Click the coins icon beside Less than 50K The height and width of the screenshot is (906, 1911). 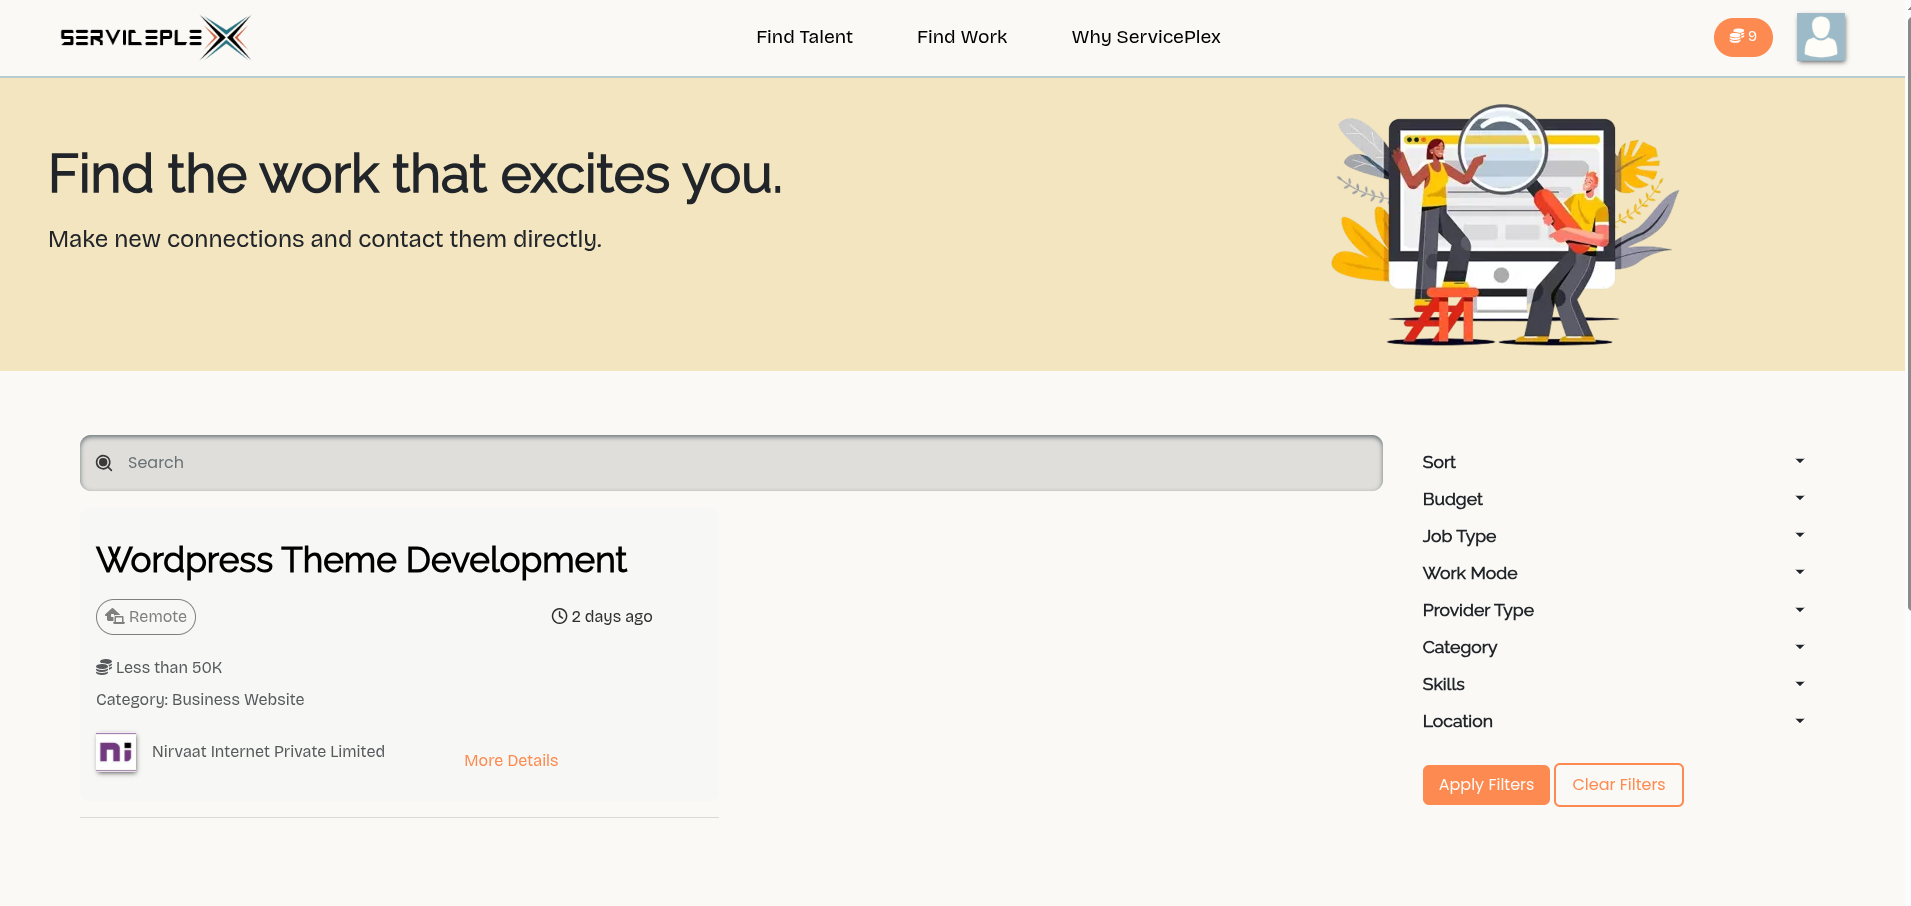pyautogui.click(x=104, y=668)
